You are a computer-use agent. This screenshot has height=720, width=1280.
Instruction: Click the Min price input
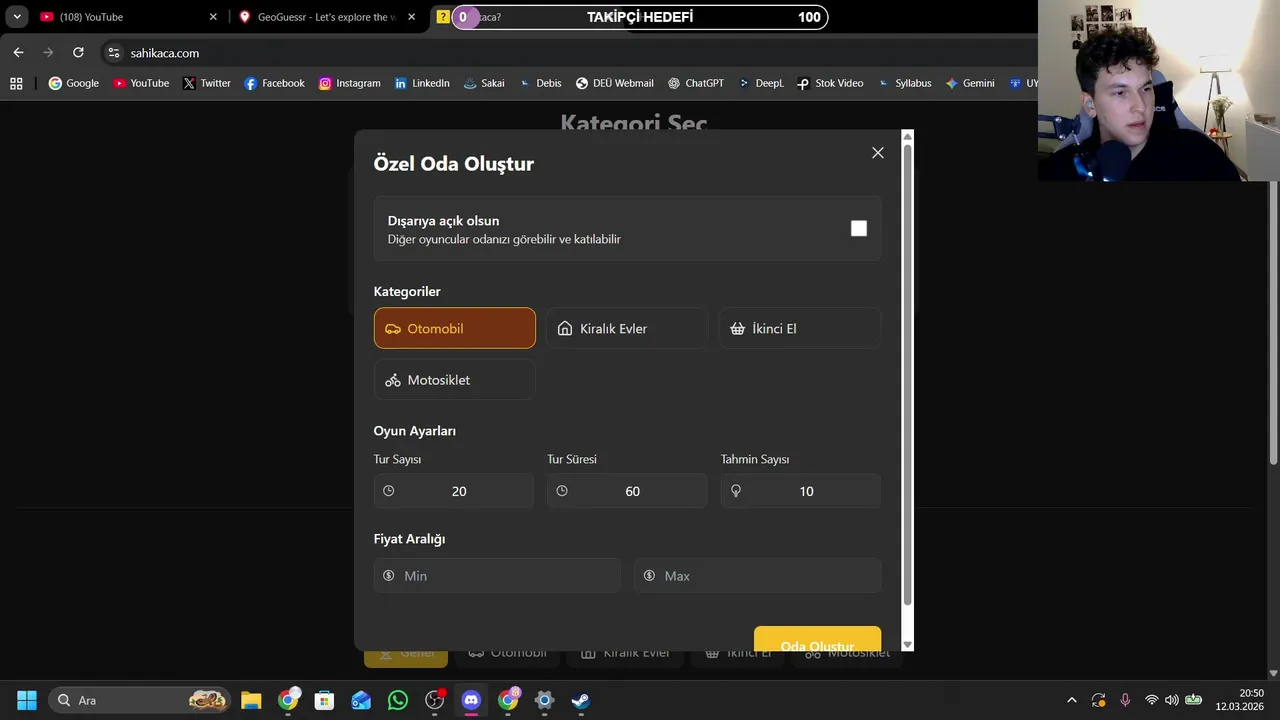click(497, 576)
